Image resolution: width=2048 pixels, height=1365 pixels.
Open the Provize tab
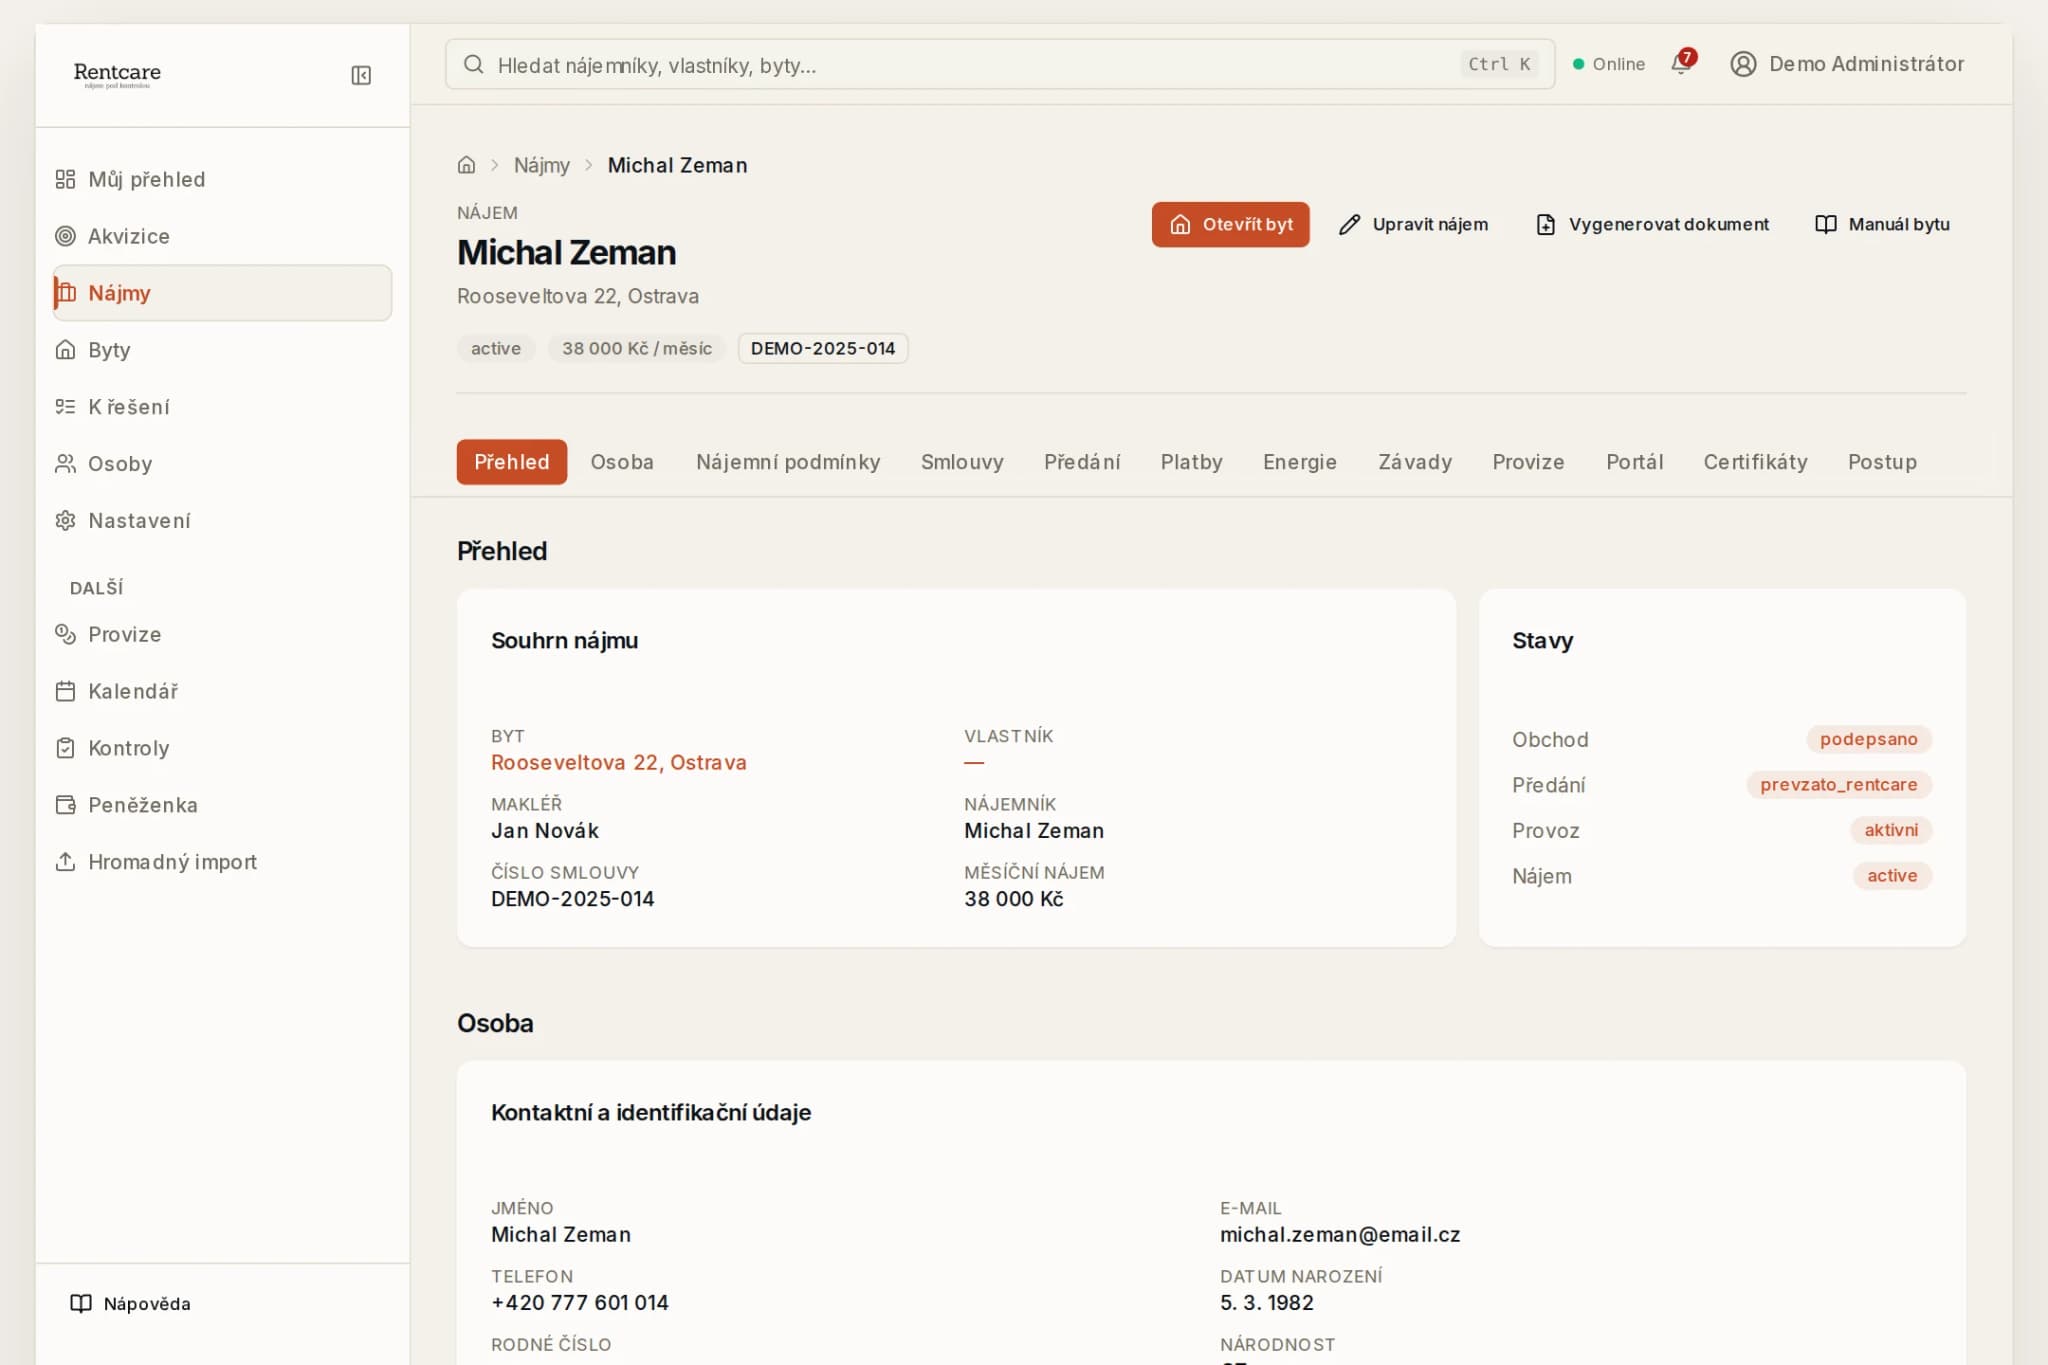pos(1528,462)
